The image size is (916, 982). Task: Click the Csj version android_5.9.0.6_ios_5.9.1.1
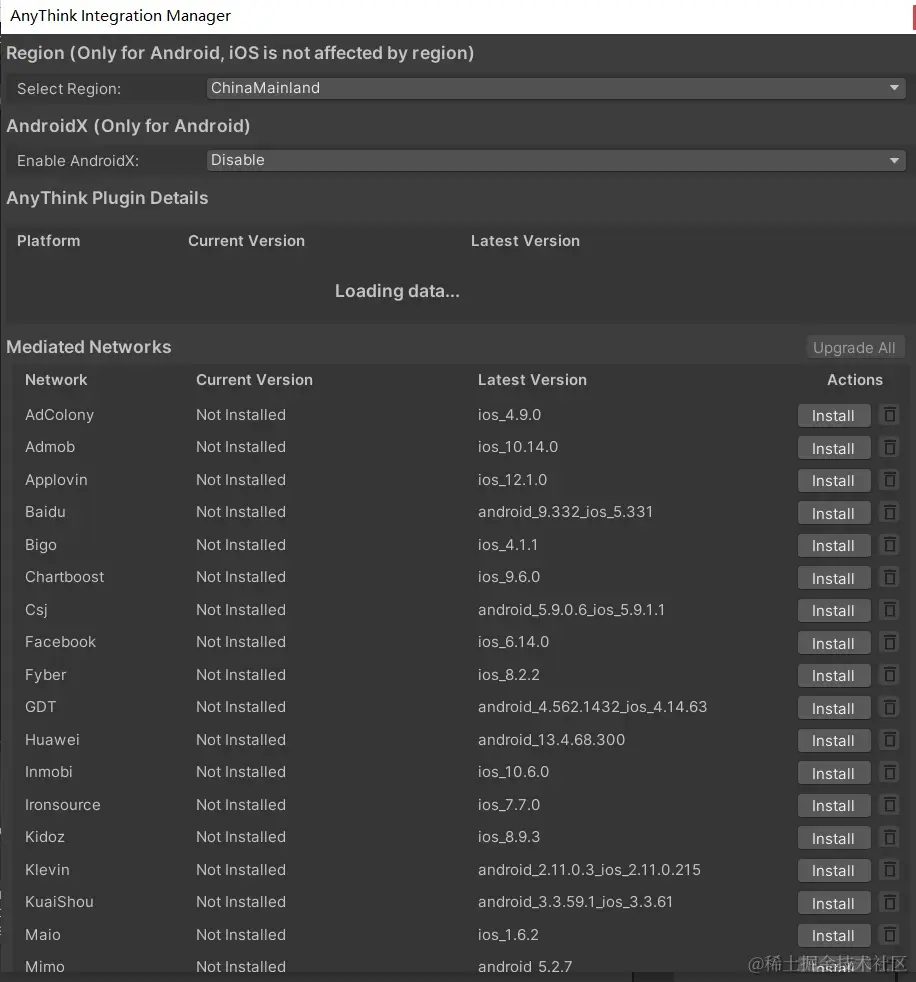click(571, 610)
